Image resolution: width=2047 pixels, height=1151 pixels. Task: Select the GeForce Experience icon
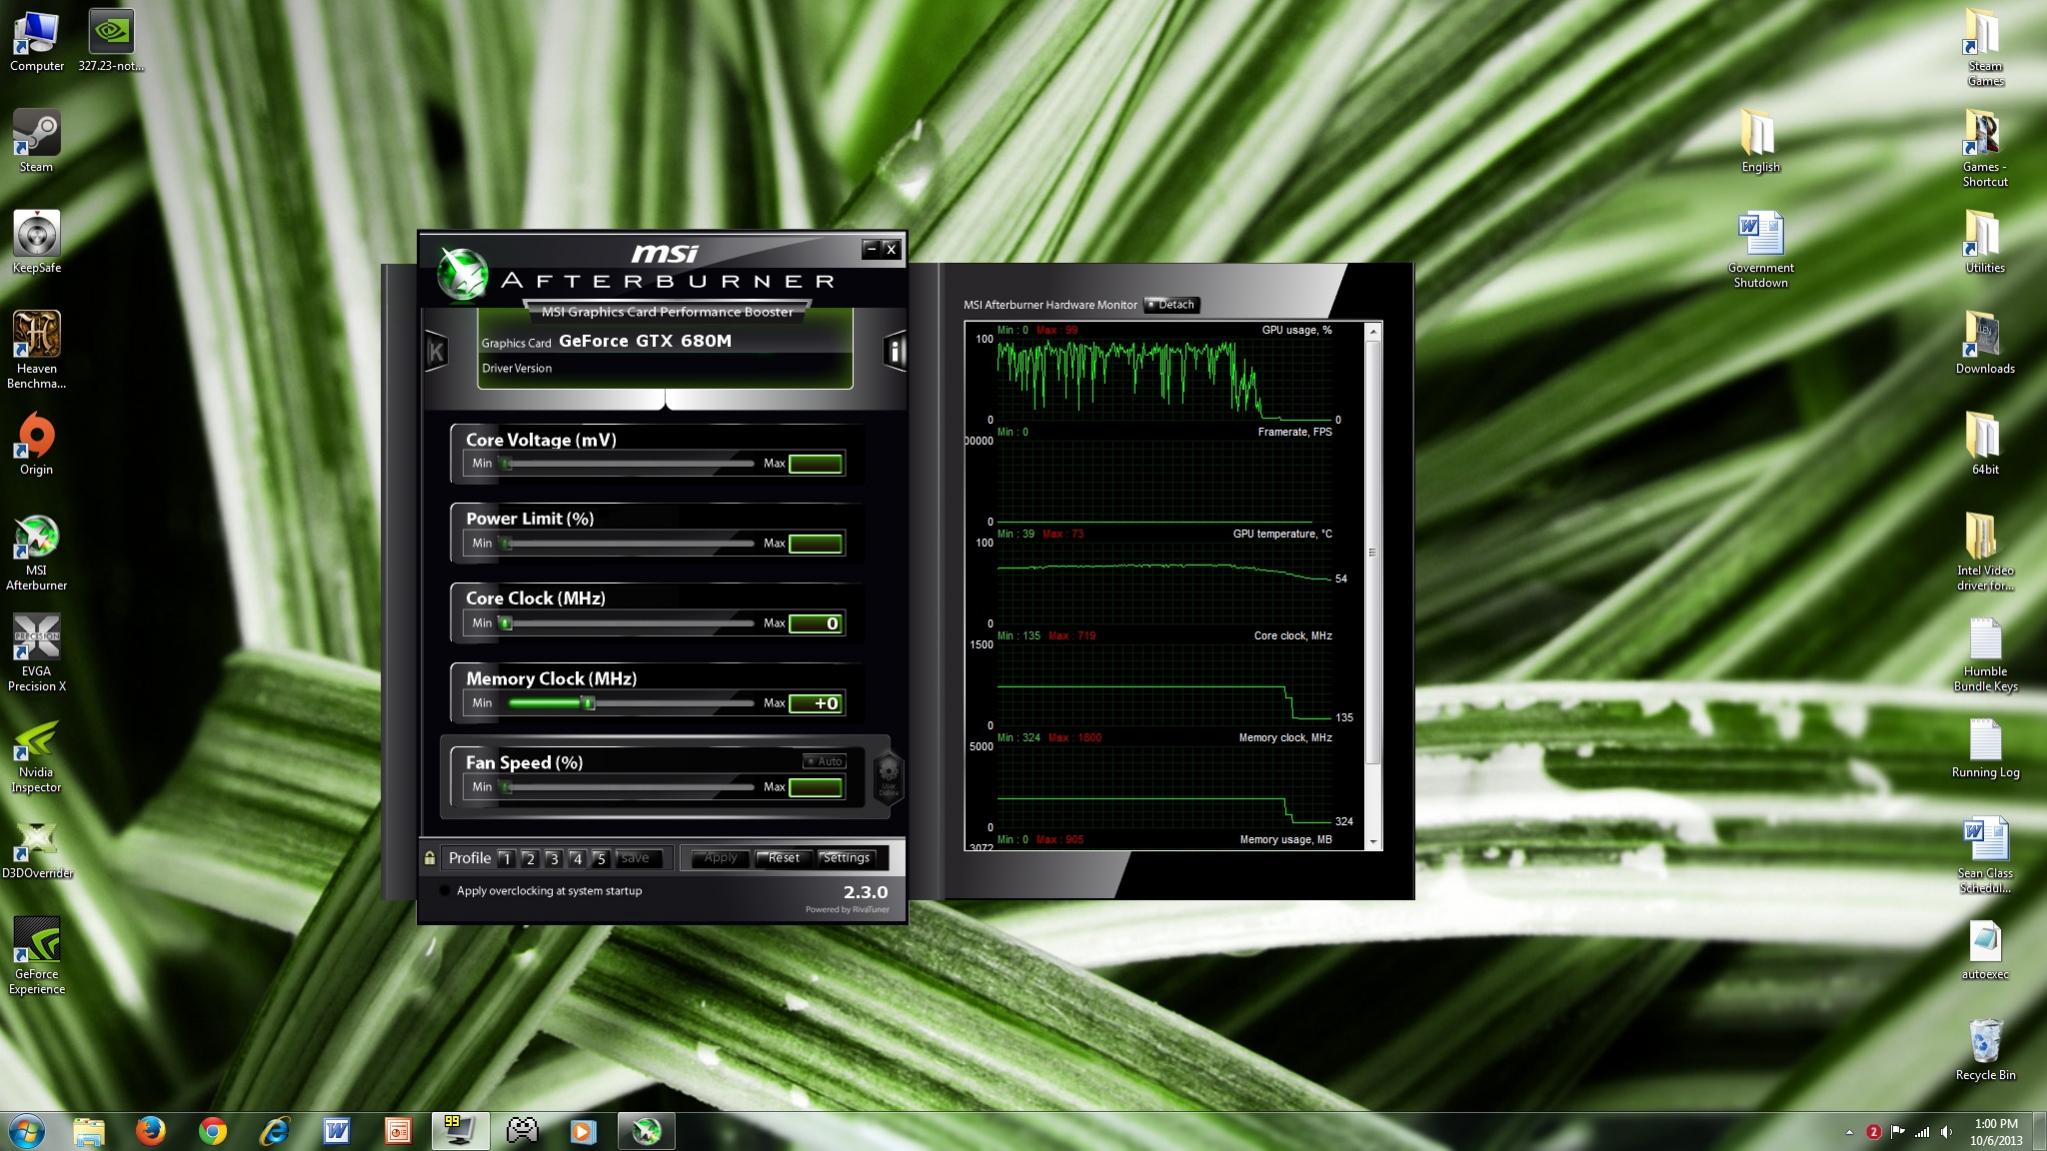pyautogui.click(x=37, y=957)
